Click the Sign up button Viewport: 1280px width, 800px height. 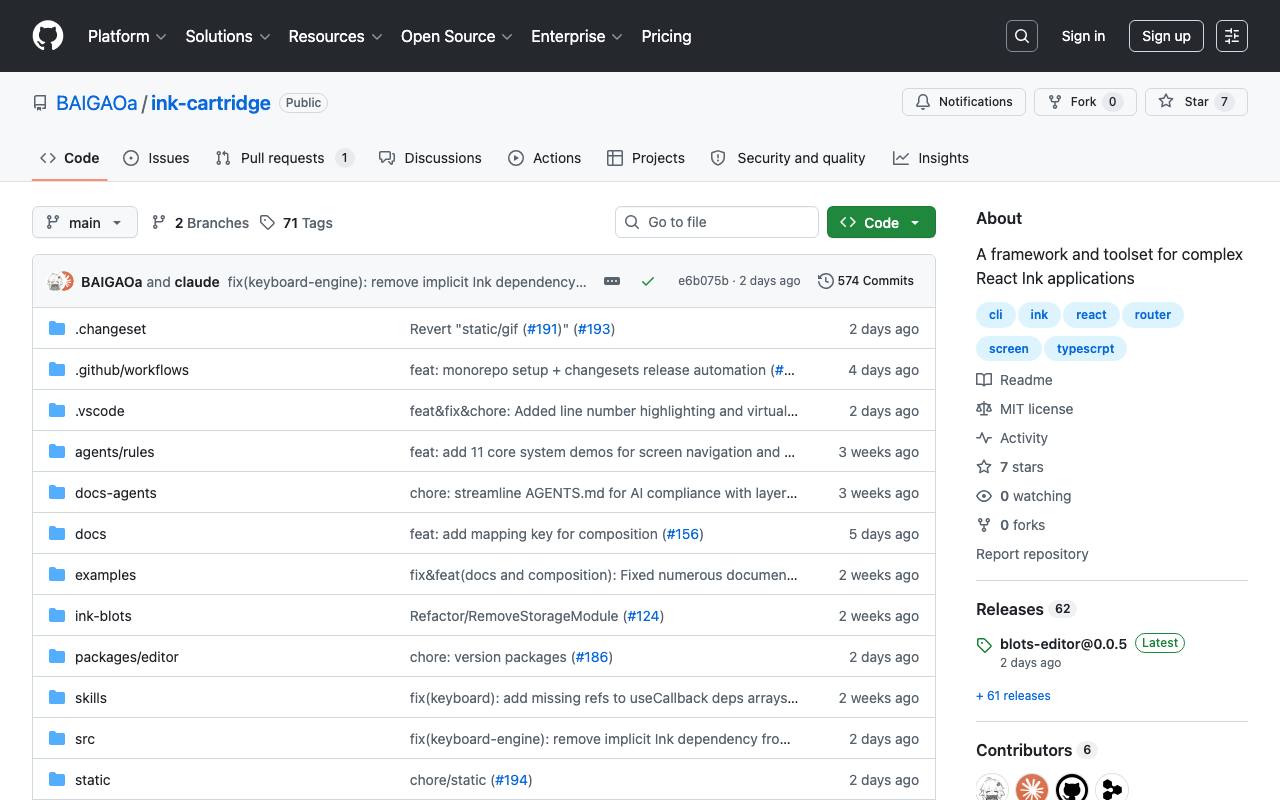pos(1166,36)
